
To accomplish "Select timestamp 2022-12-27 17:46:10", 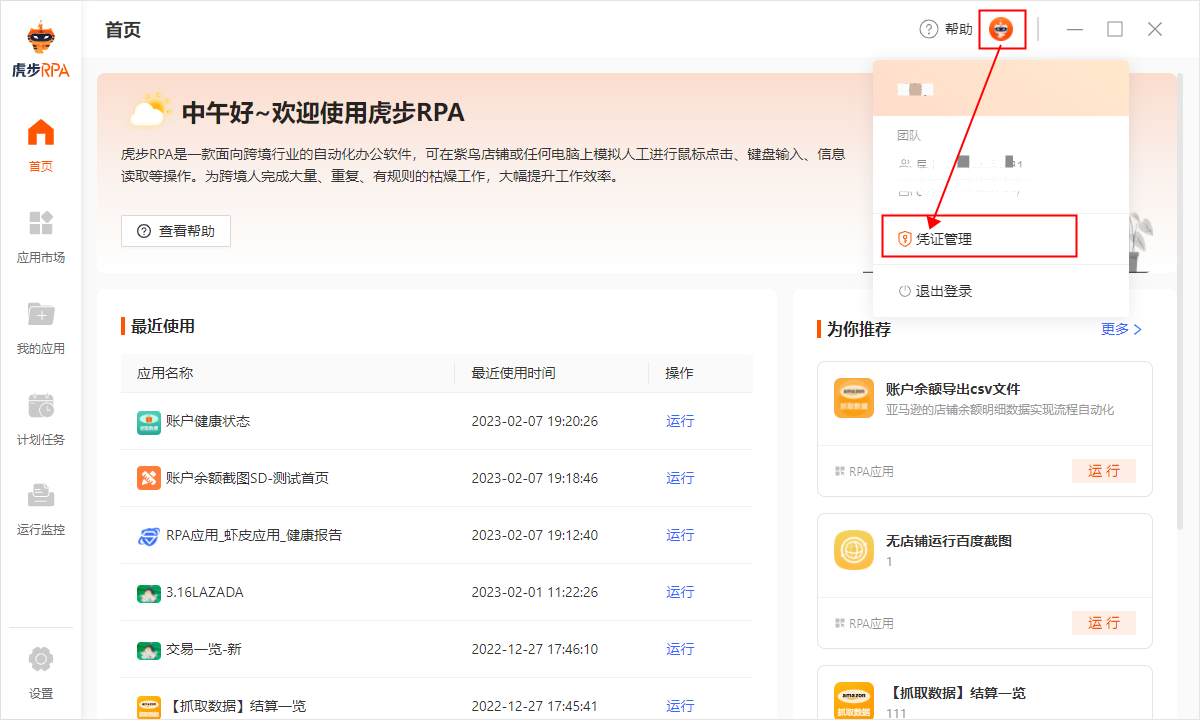I will 535,649.
